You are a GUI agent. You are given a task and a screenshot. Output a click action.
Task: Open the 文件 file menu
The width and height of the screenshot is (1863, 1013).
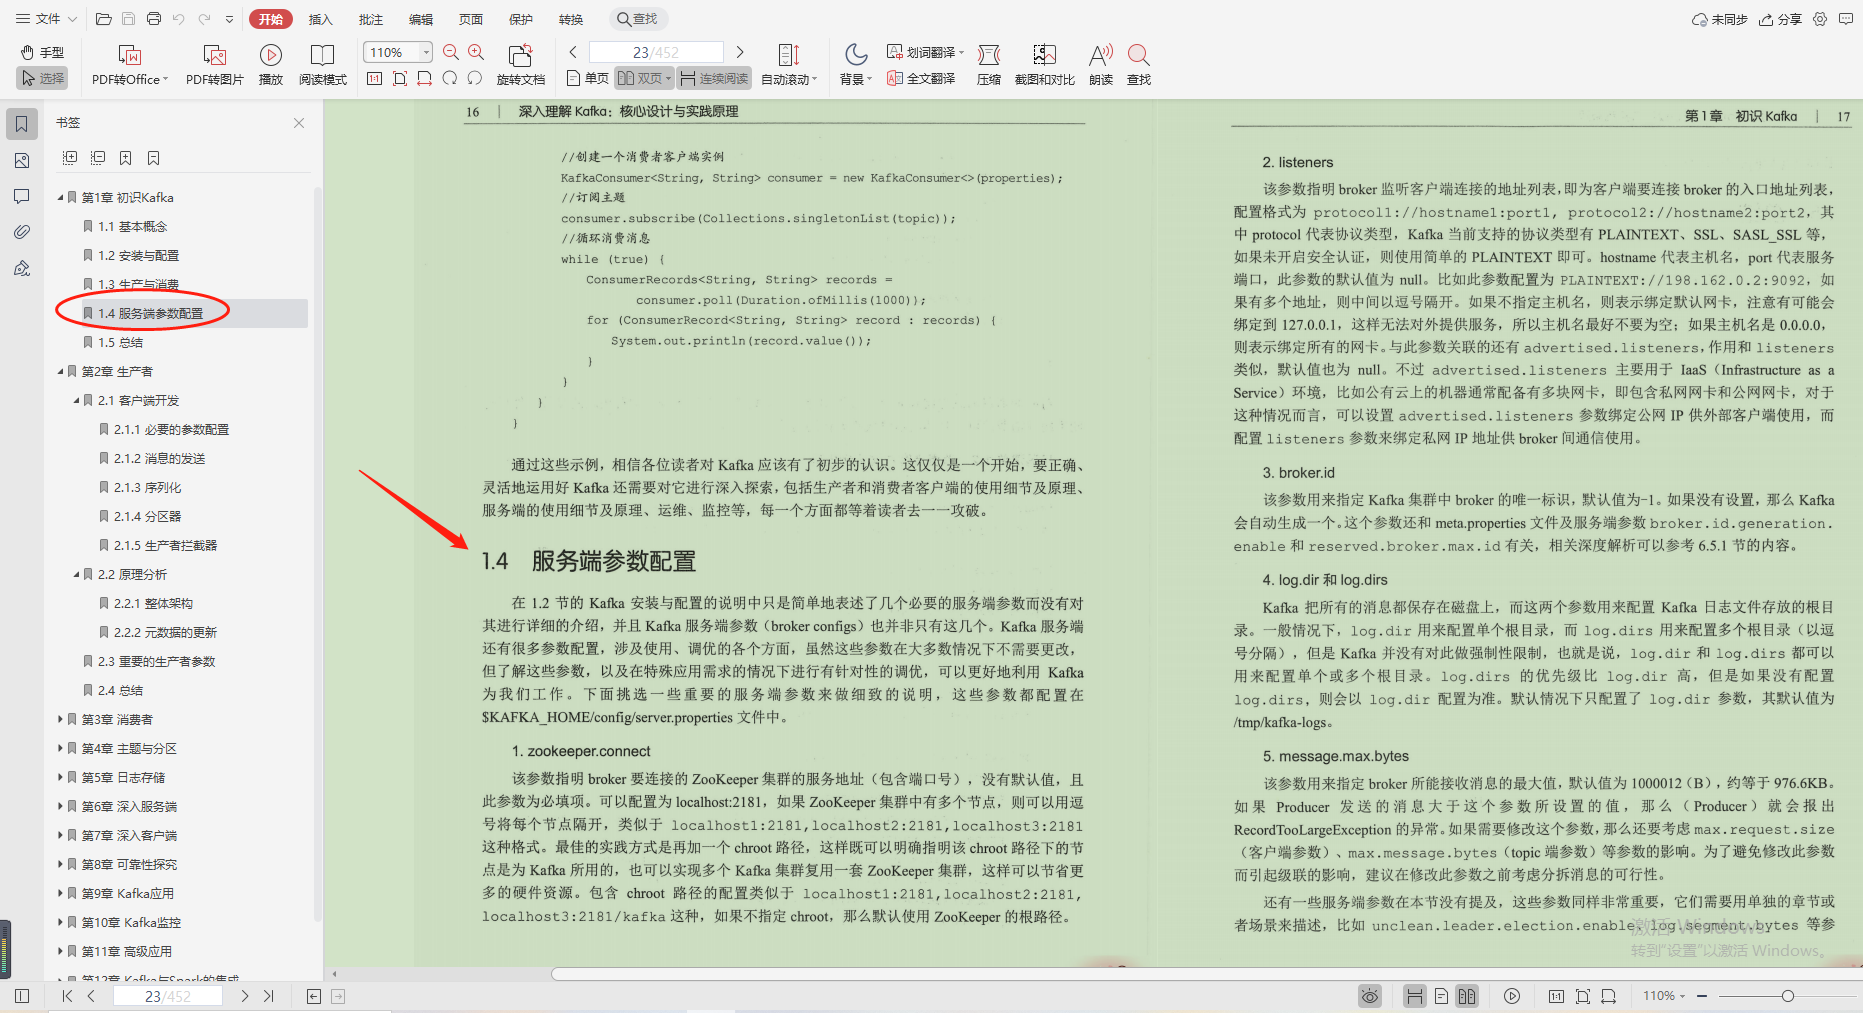point(46,19)
